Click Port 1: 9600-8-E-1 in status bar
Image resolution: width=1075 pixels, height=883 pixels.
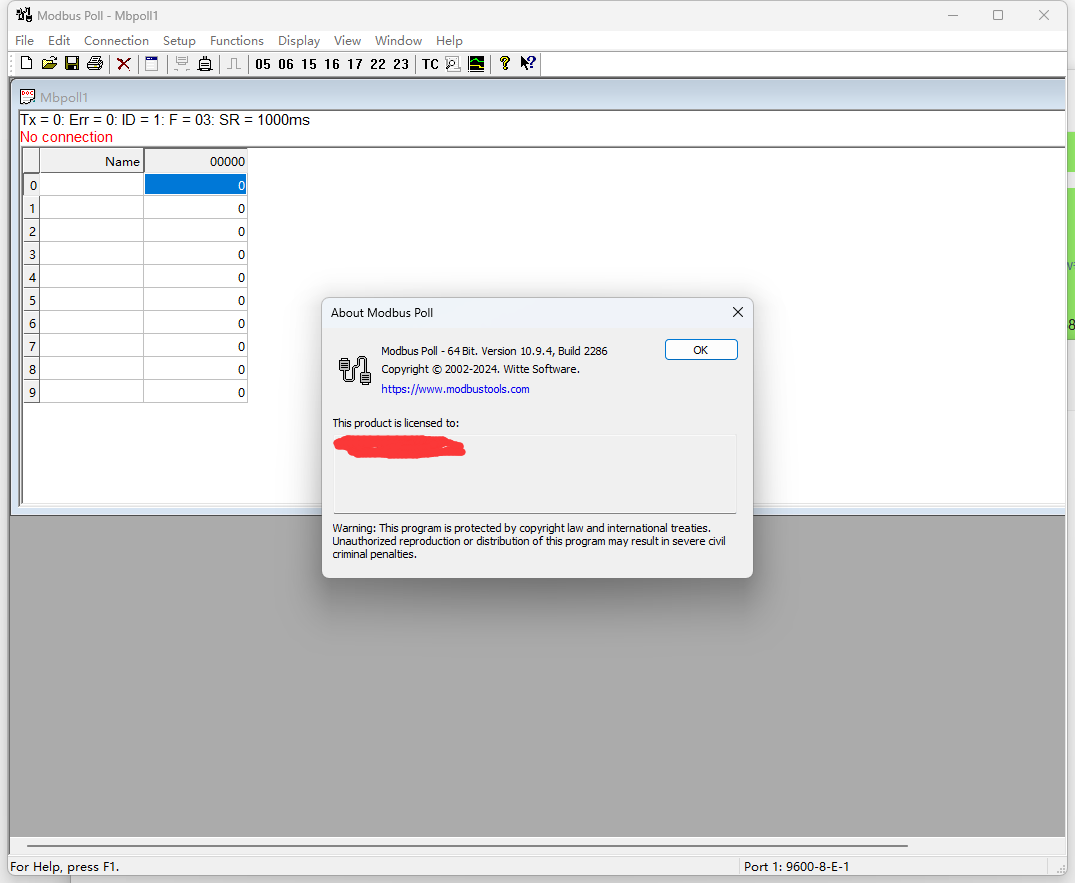pyautogui.click(x=797, y=867)
